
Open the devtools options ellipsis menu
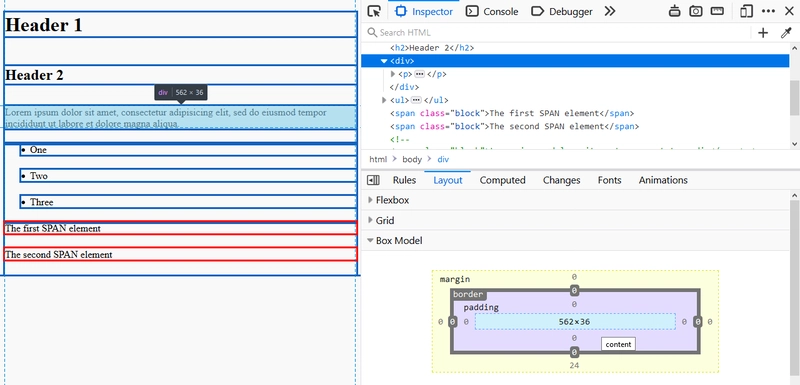click(768, 11)
